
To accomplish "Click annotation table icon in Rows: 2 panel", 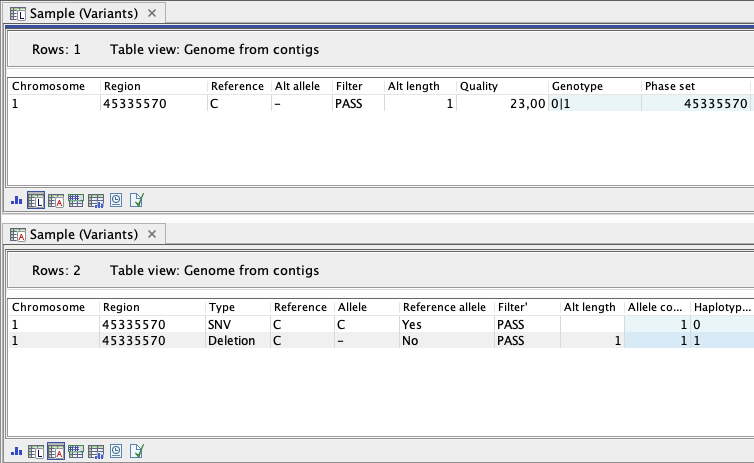I will [x=76, y=451].
